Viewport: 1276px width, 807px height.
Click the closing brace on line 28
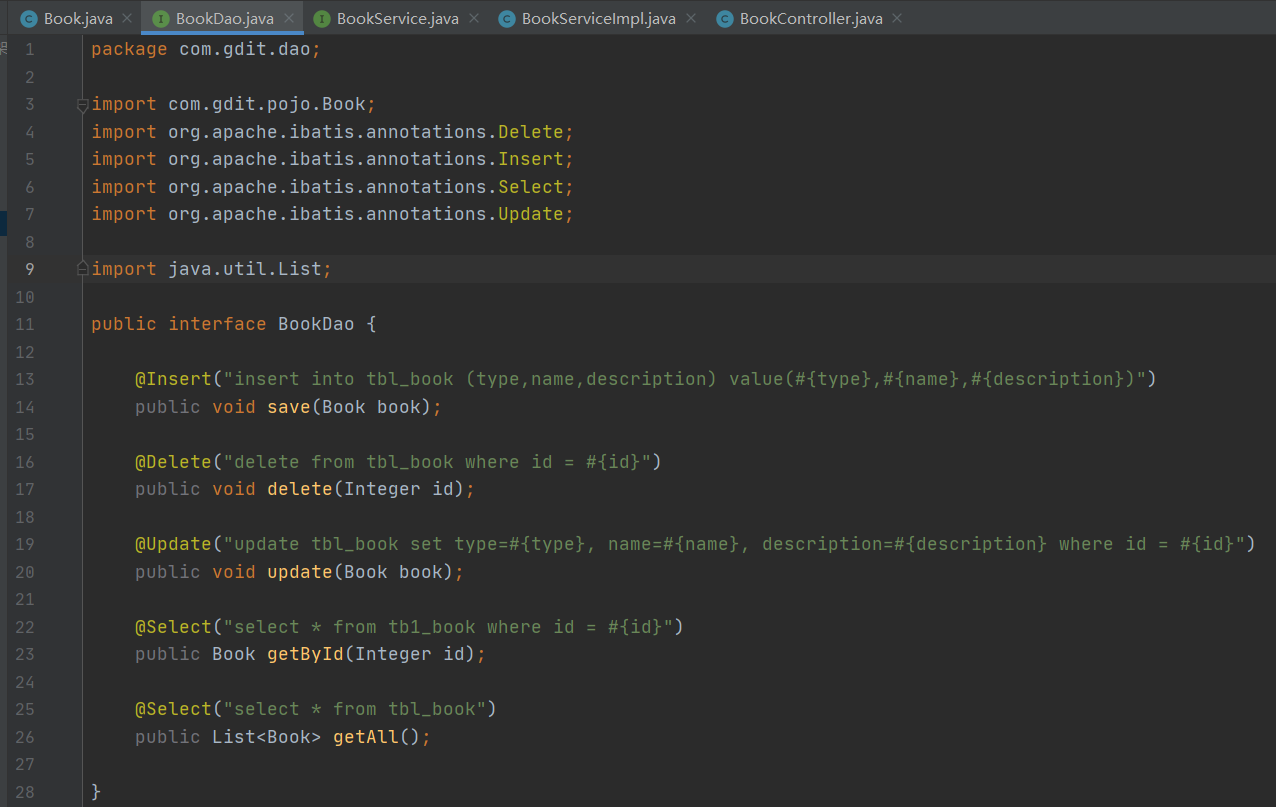pos(96,792)
